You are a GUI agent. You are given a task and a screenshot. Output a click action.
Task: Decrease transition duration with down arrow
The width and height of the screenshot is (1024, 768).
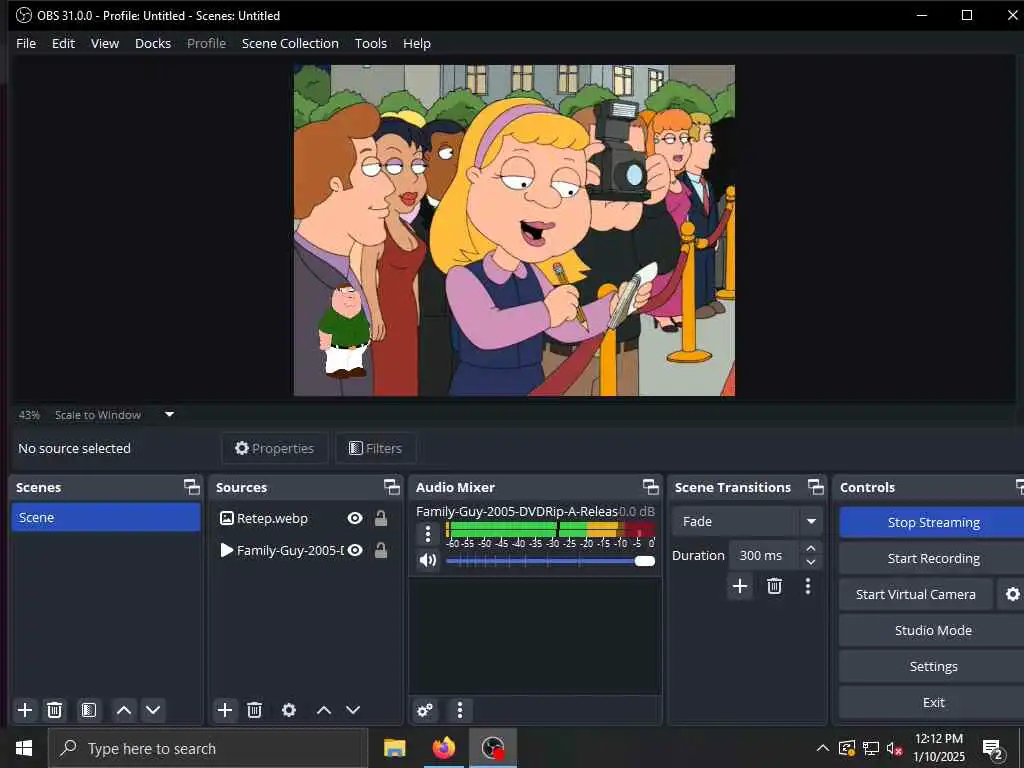[x=810, y=562]
